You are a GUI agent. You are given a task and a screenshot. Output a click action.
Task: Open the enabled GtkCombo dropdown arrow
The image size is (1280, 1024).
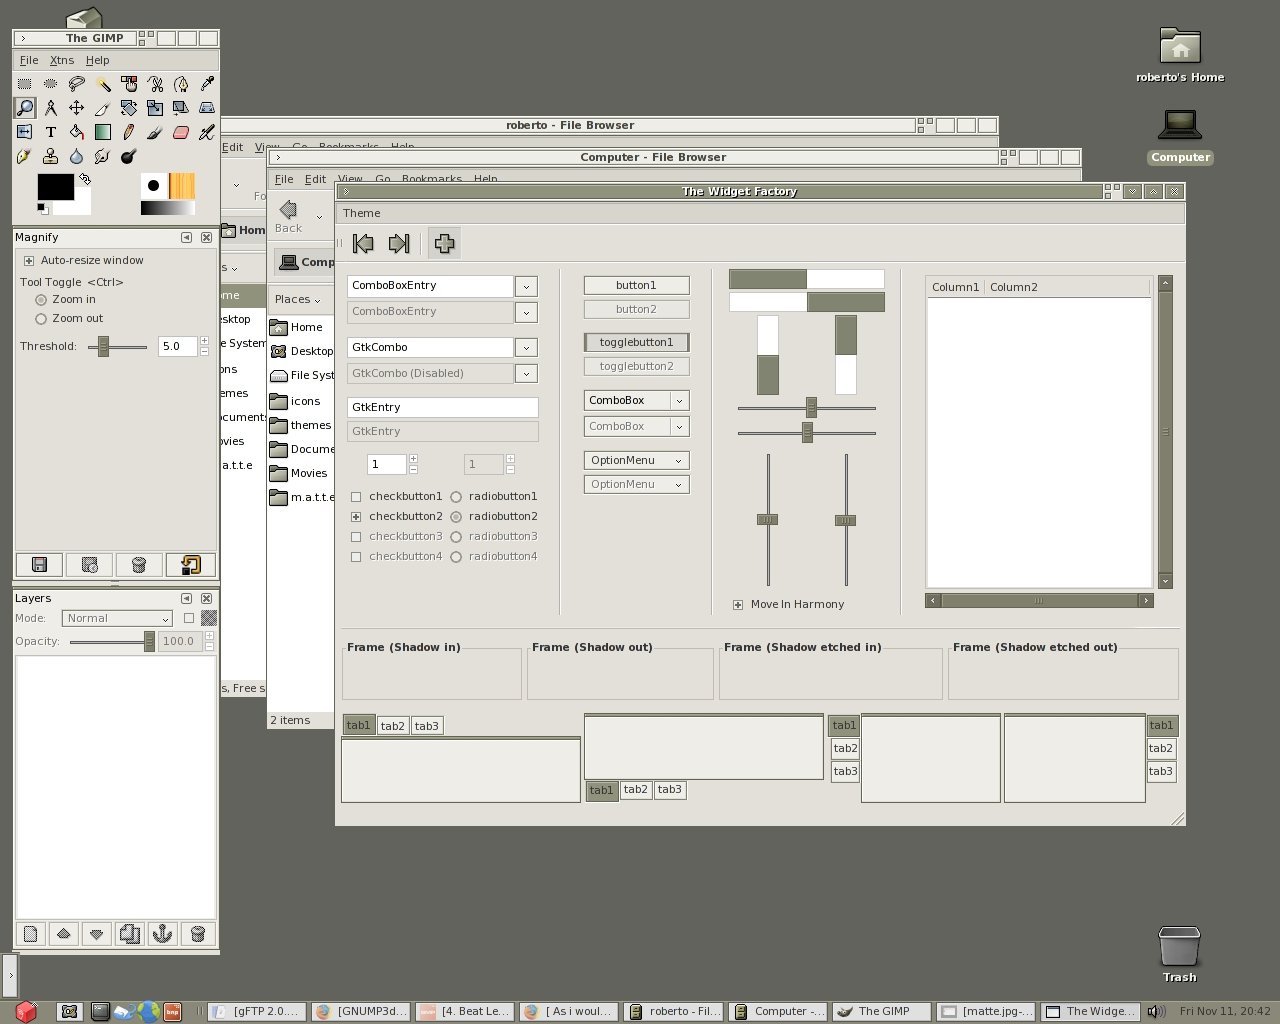pyautogui.click(x=526, y=347)
